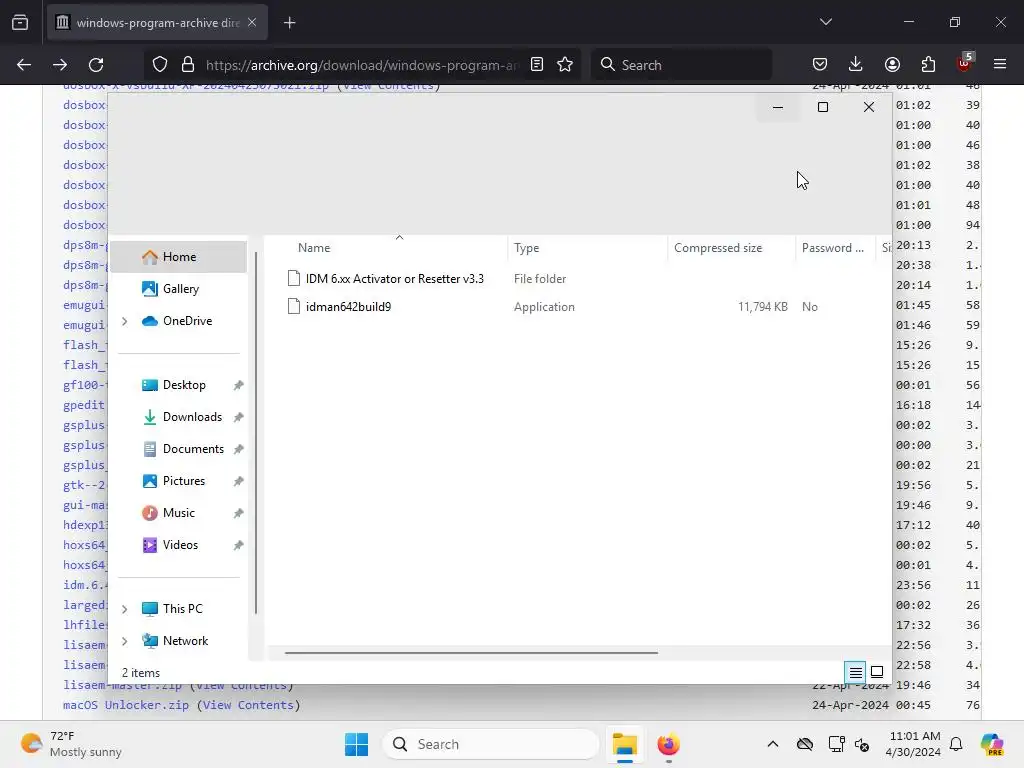Switch to details view layout

coord(856,672)
